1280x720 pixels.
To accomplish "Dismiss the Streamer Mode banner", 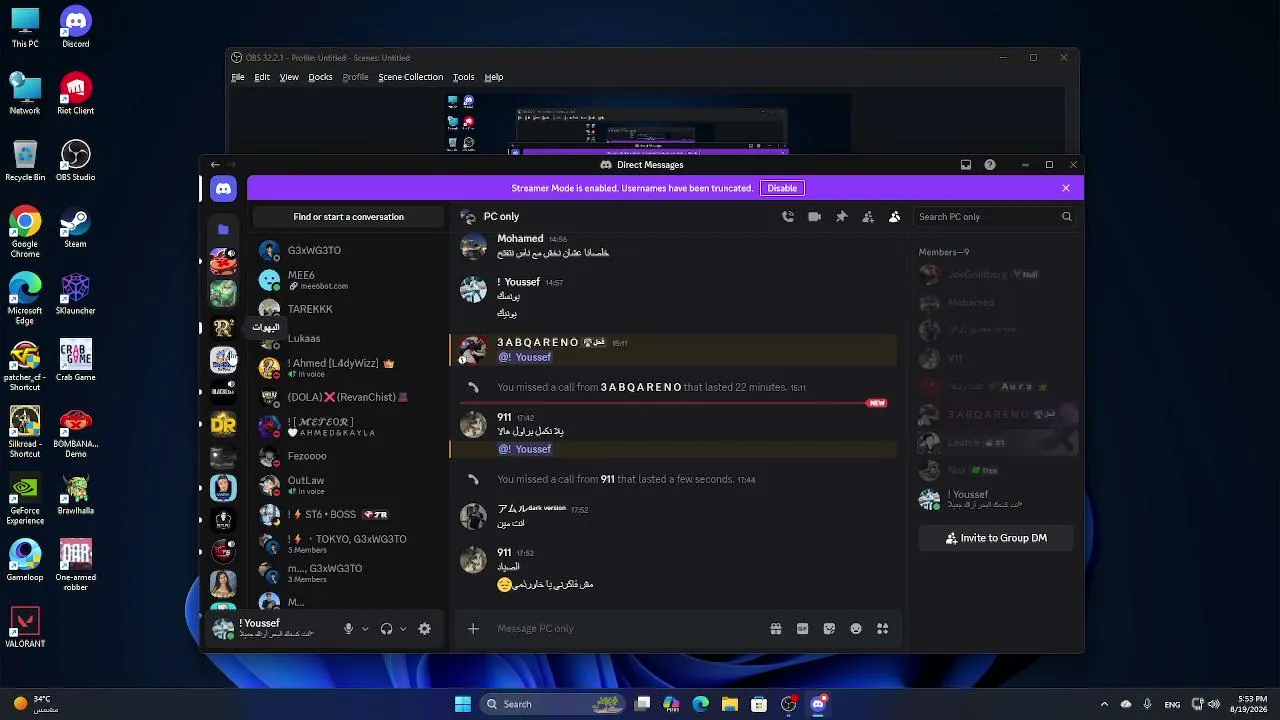I will pos(1066,188).
